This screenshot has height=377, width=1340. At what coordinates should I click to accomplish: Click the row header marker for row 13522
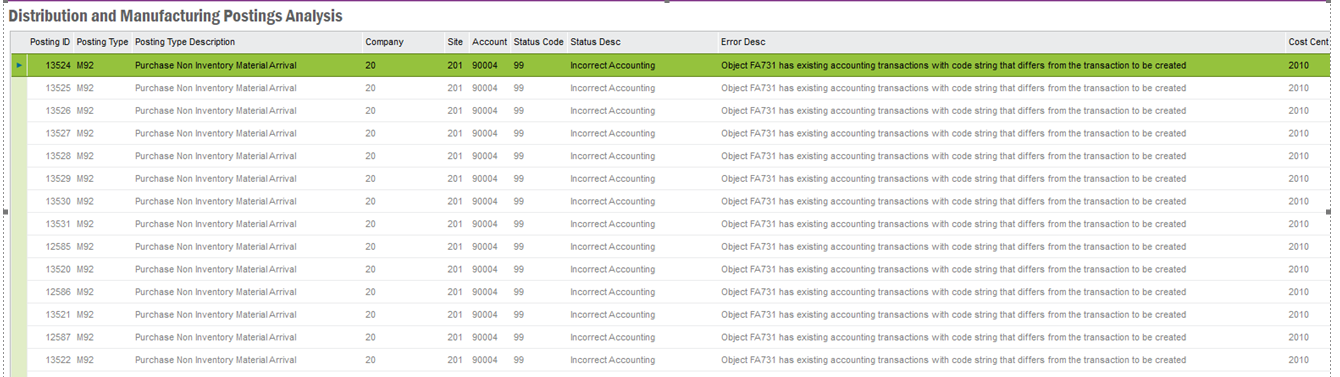[x=19, y=360]
